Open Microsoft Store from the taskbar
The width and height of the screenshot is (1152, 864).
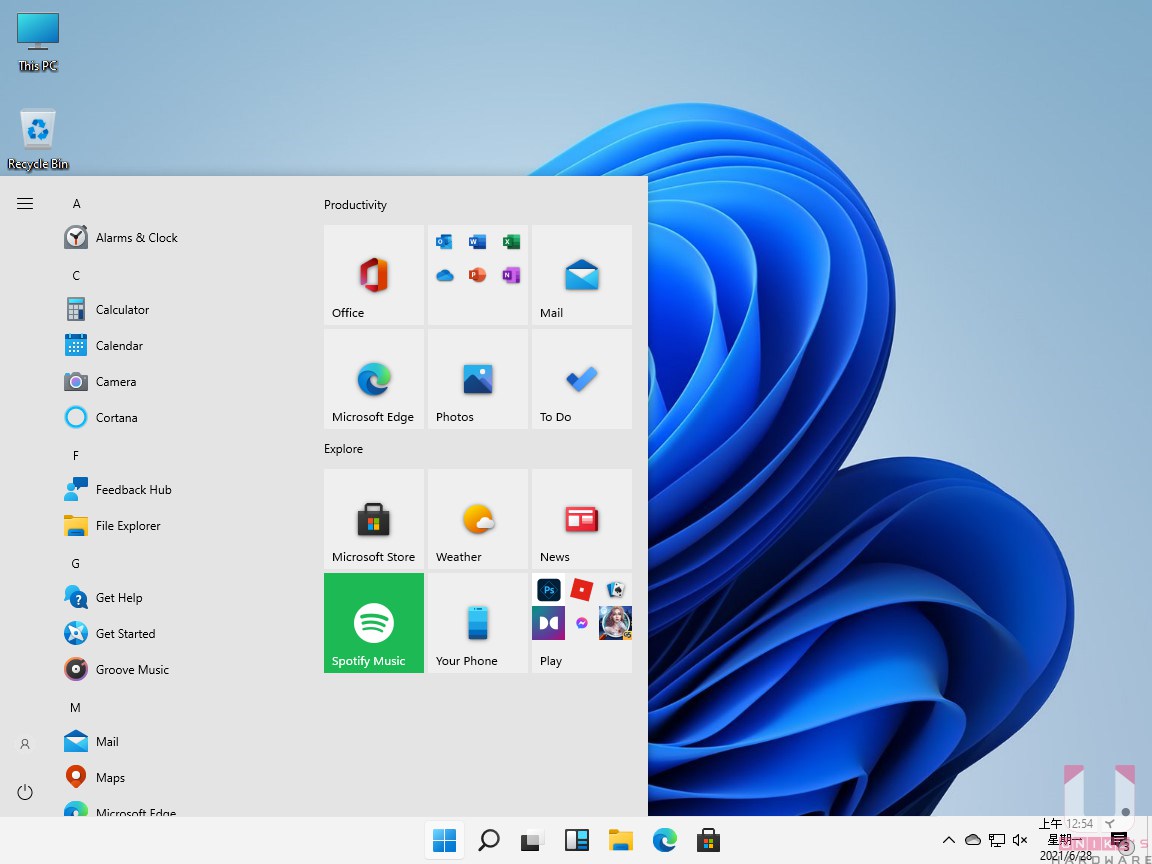coord(708,840)
